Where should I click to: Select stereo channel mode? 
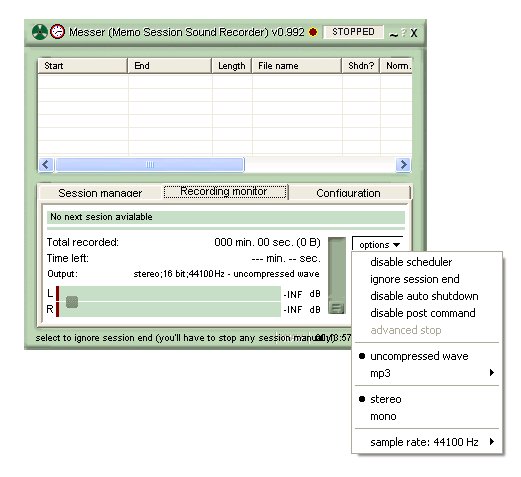pyautogui.click(x=427, y=399)
